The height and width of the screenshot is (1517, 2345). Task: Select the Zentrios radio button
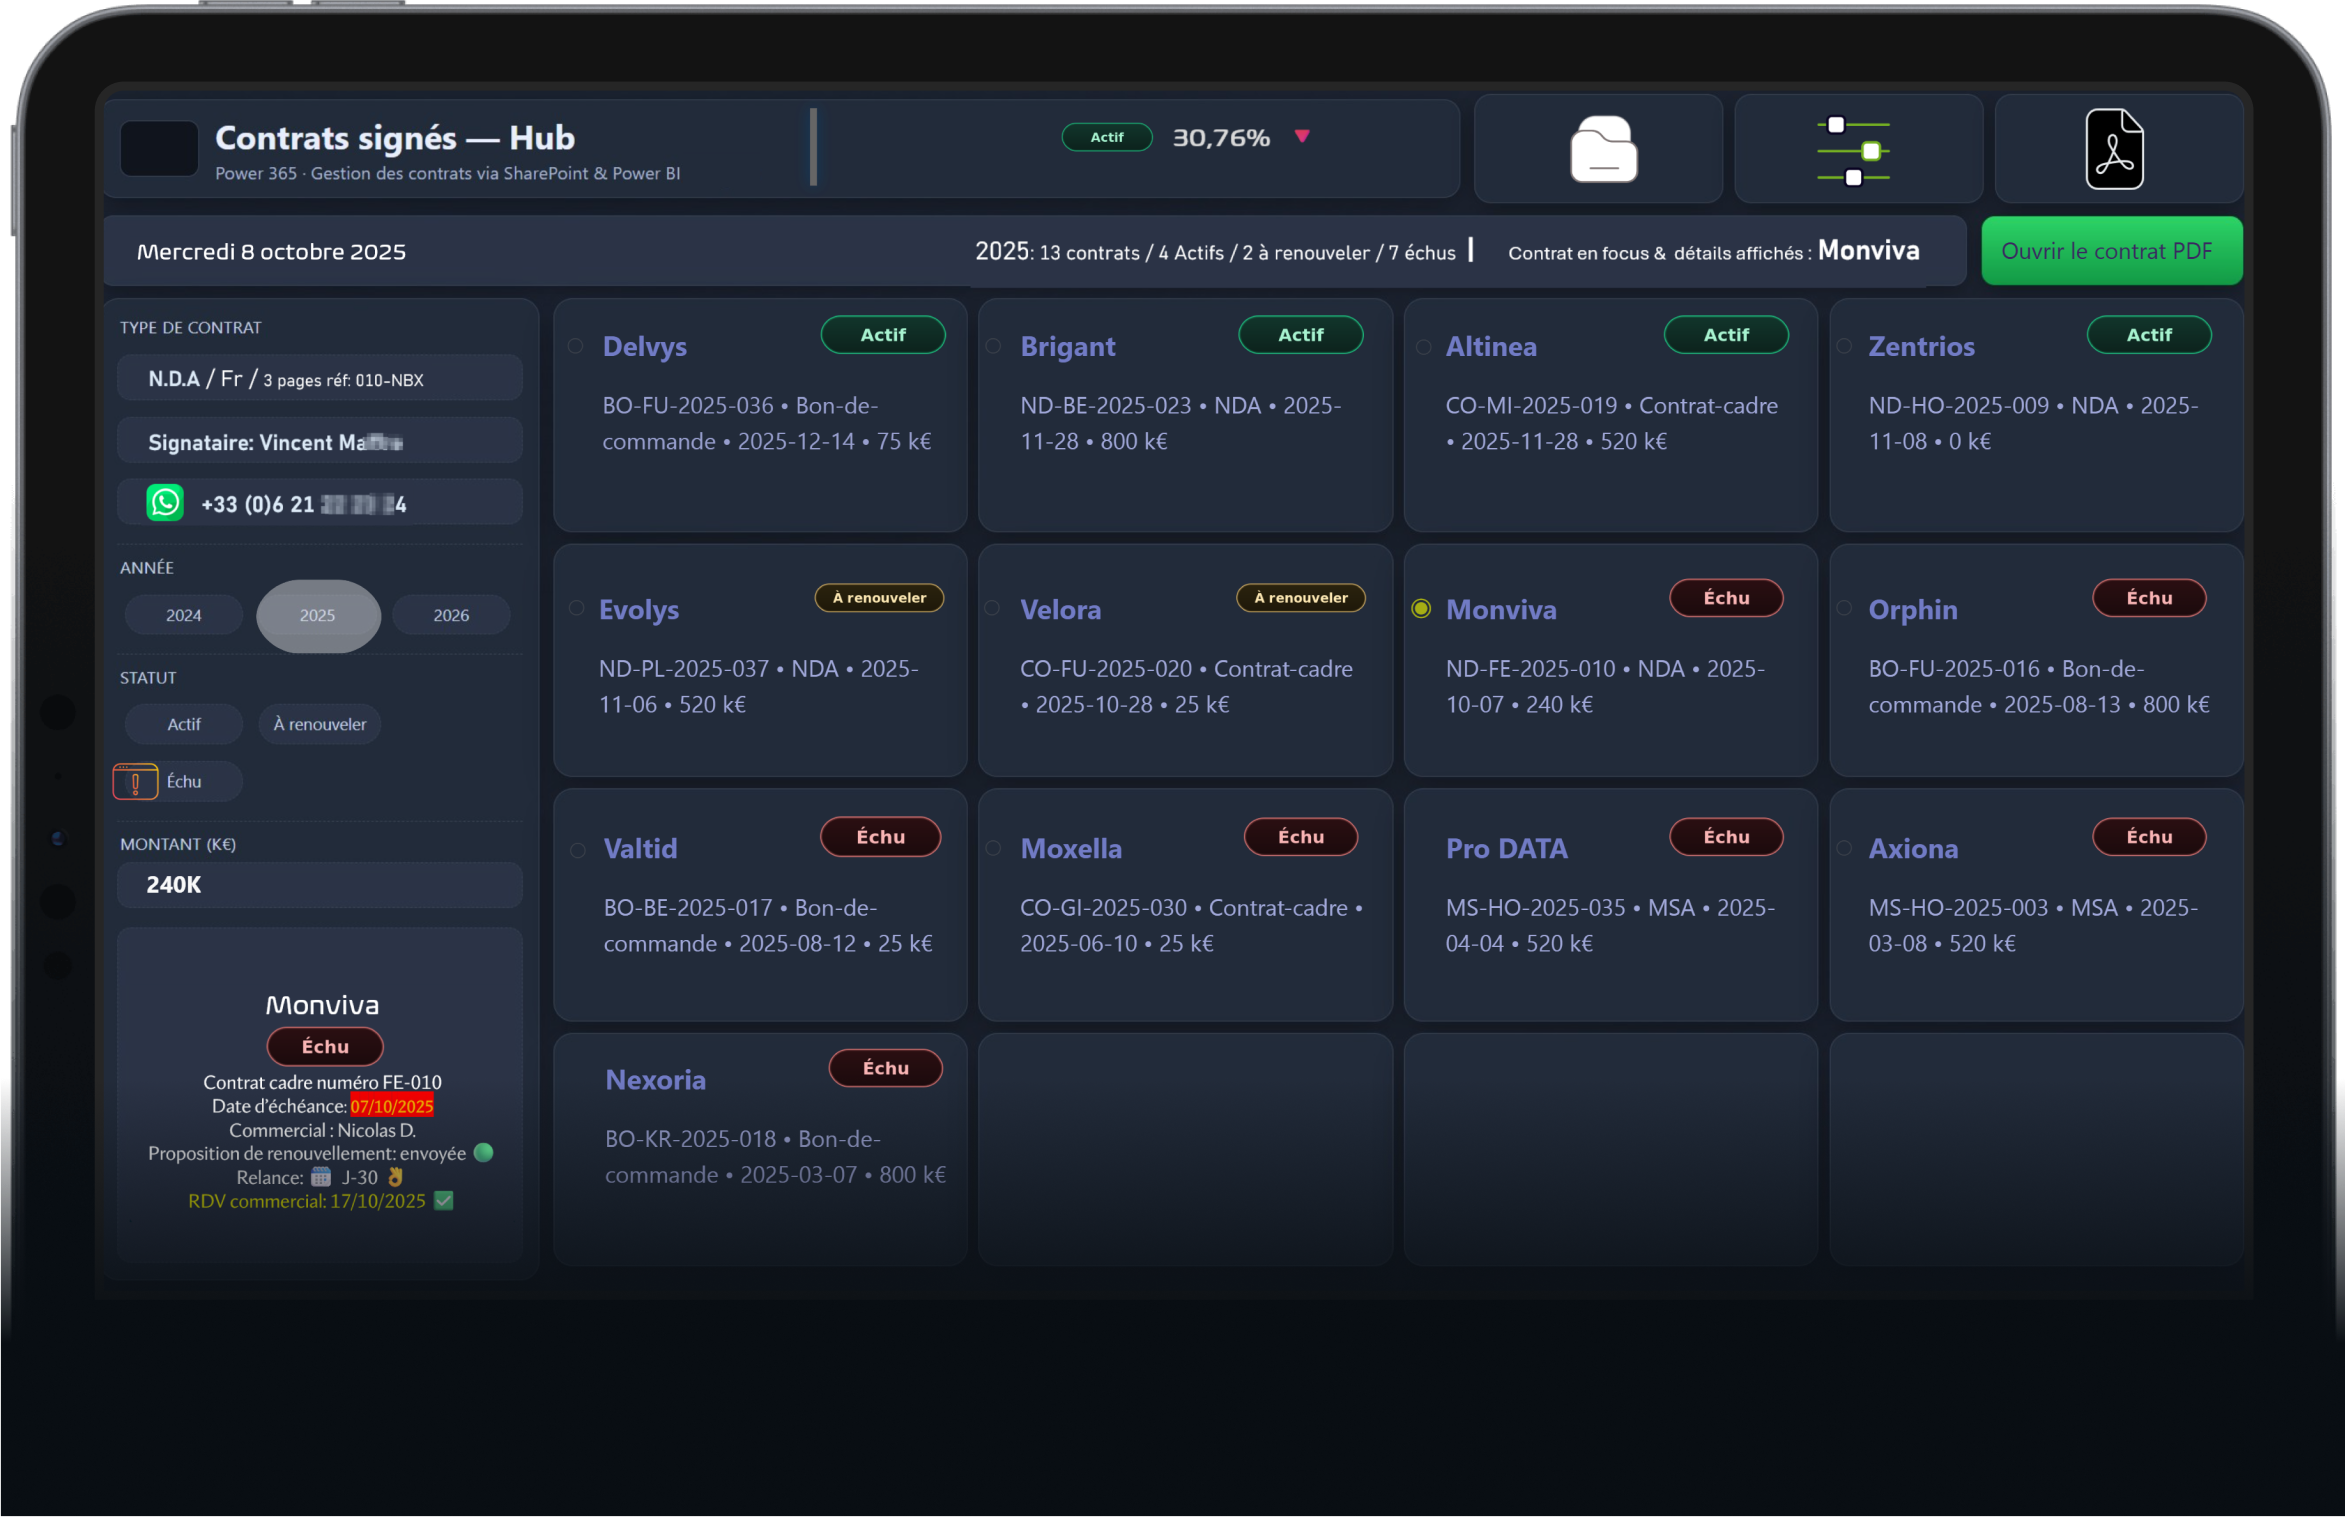click(x=1844, y=346)
